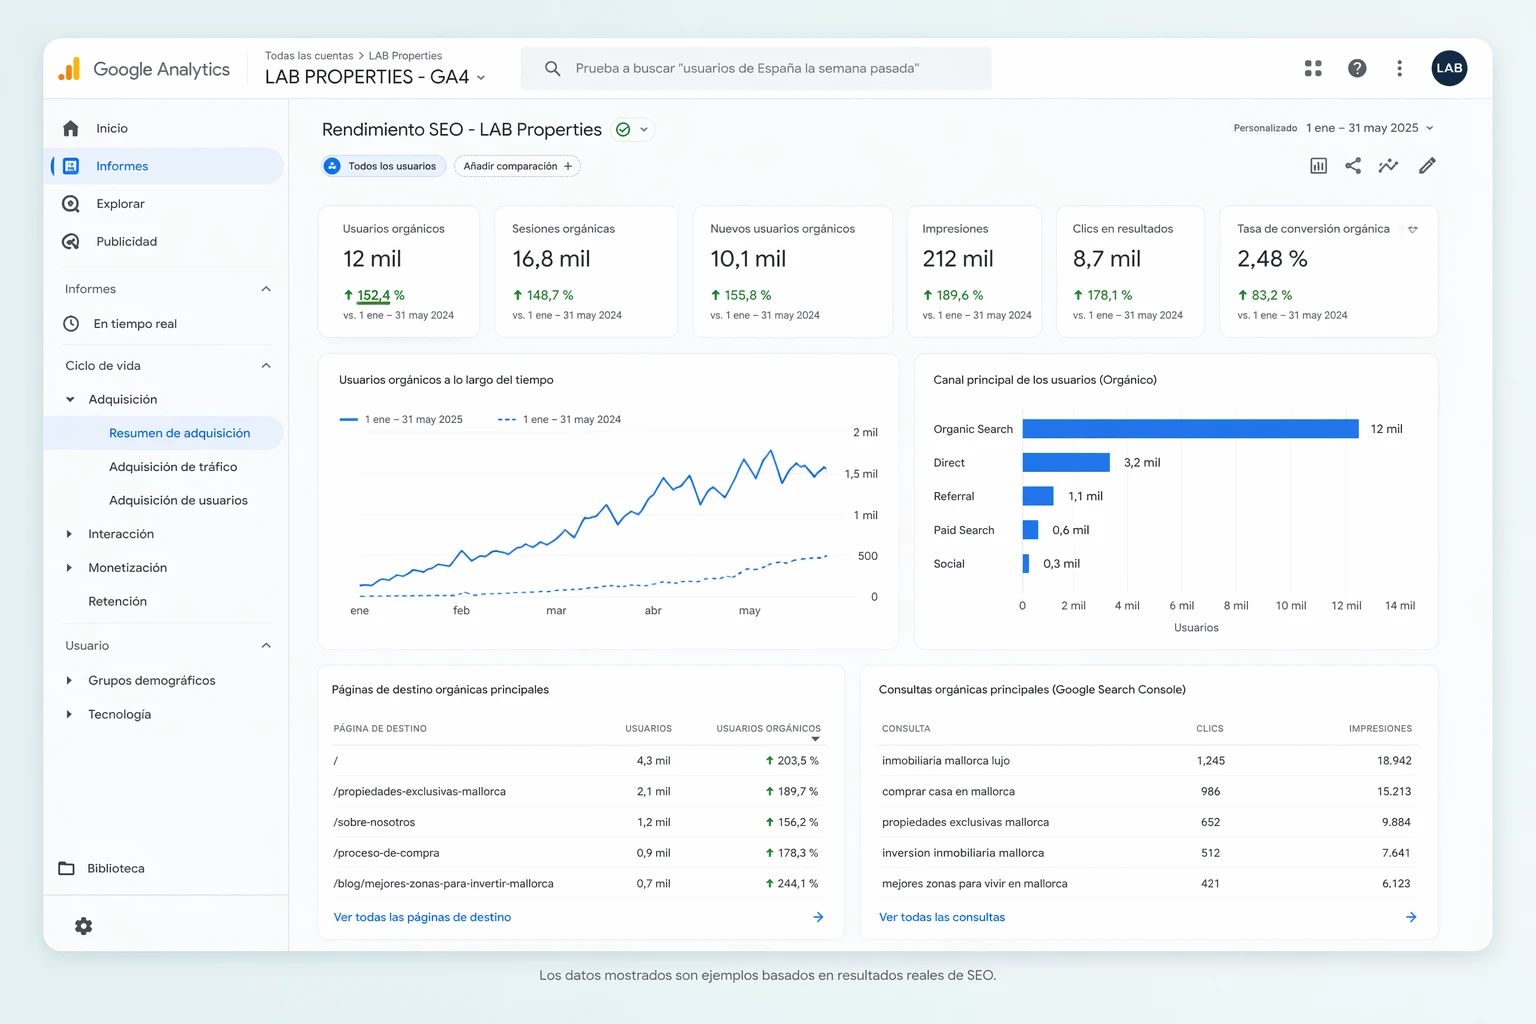The image size is (1536, 1024).
Task: Collapse the Usuario section chevron
Action: (266, 646)
